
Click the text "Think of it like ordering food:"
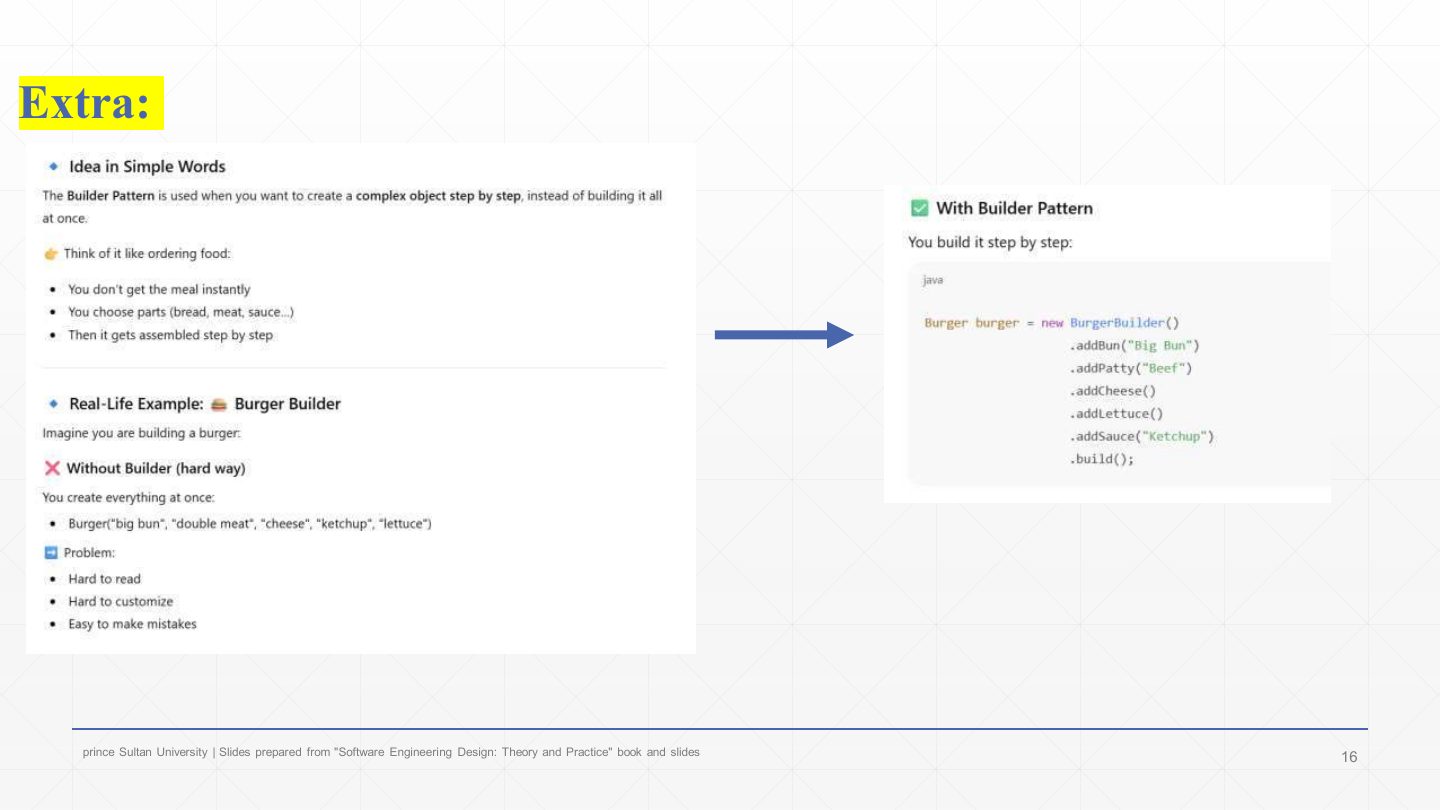pos(147,254)
